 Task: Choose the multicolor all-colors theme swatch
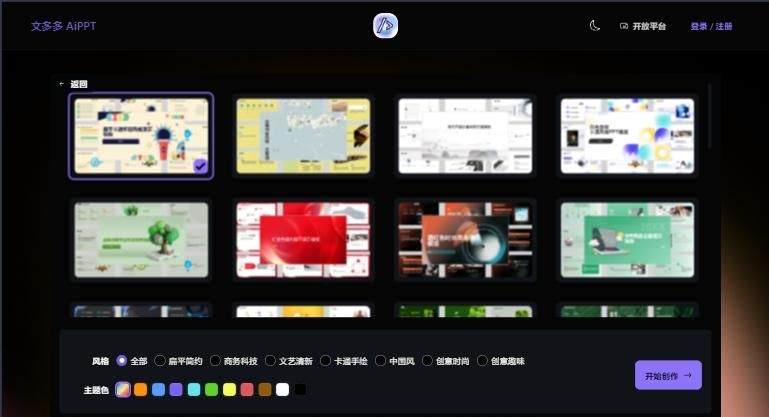tap(123, 390)
